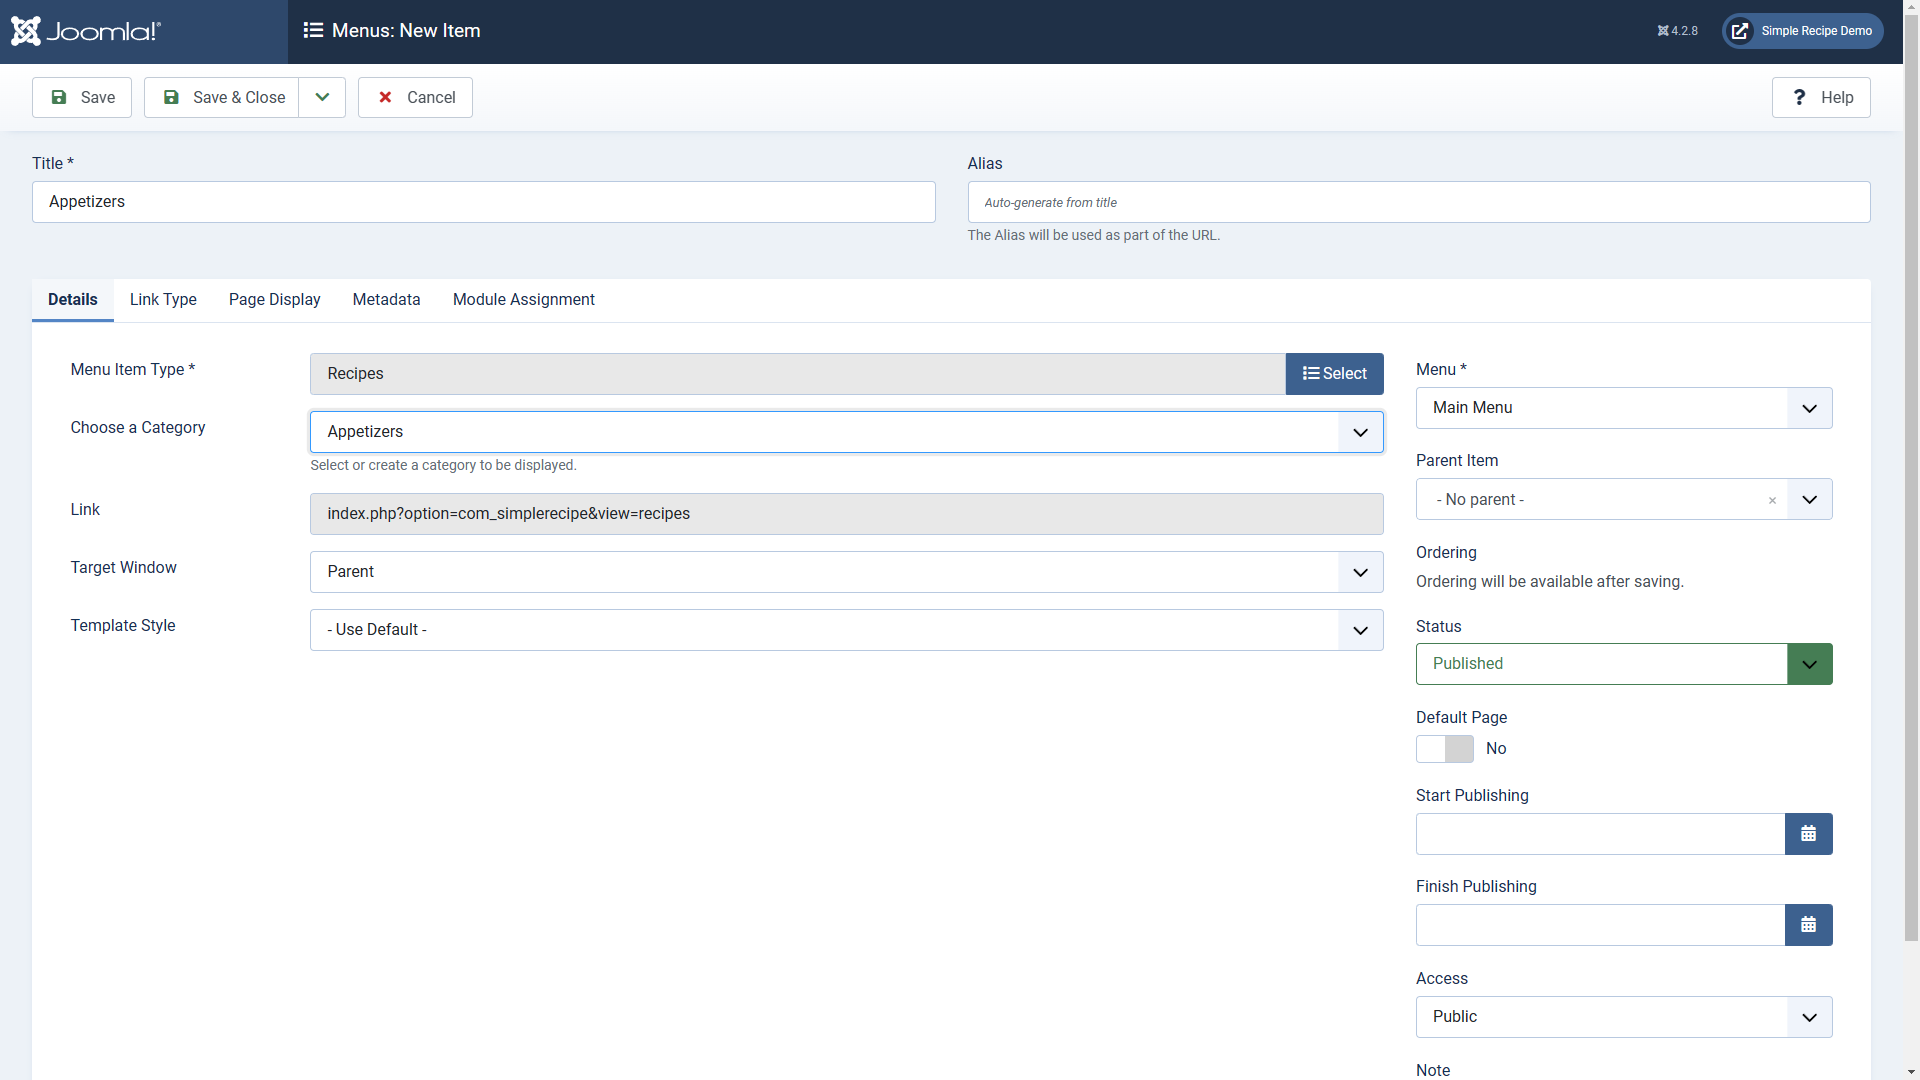This screenshot has height=1080, width=1920.
Task: Click the Save & Close button
Action: pos(222,97)
